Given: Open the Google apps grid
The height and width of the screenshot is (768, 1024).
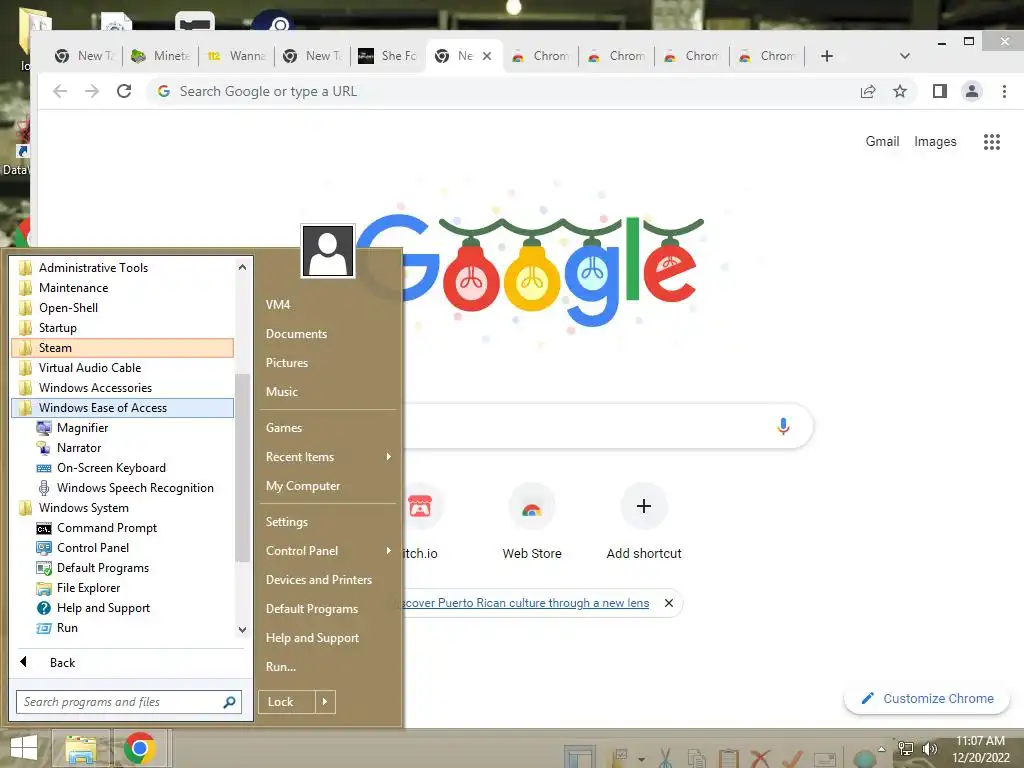Looking at the screenshot, I should click(991, 142).
